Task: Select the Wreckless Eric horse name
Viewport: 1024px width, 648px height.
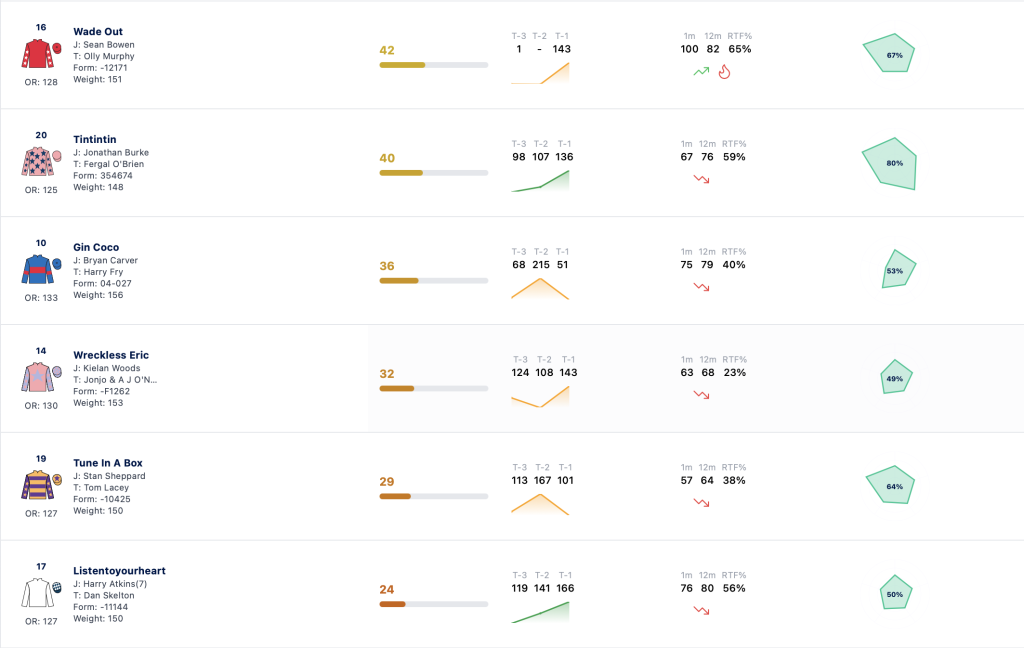Action: pyautogui.click(x=111, y=355)
